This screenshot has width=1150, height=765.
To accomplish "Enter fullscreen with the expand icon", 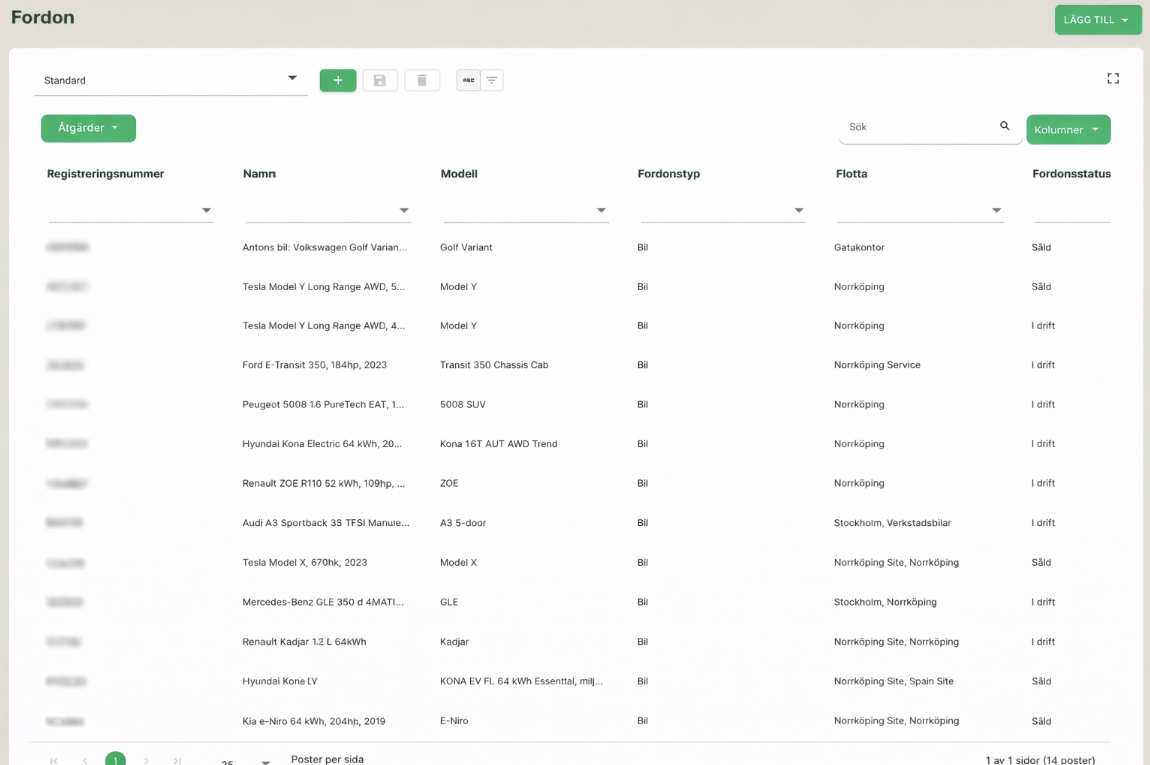I will tap(1112, 79).
